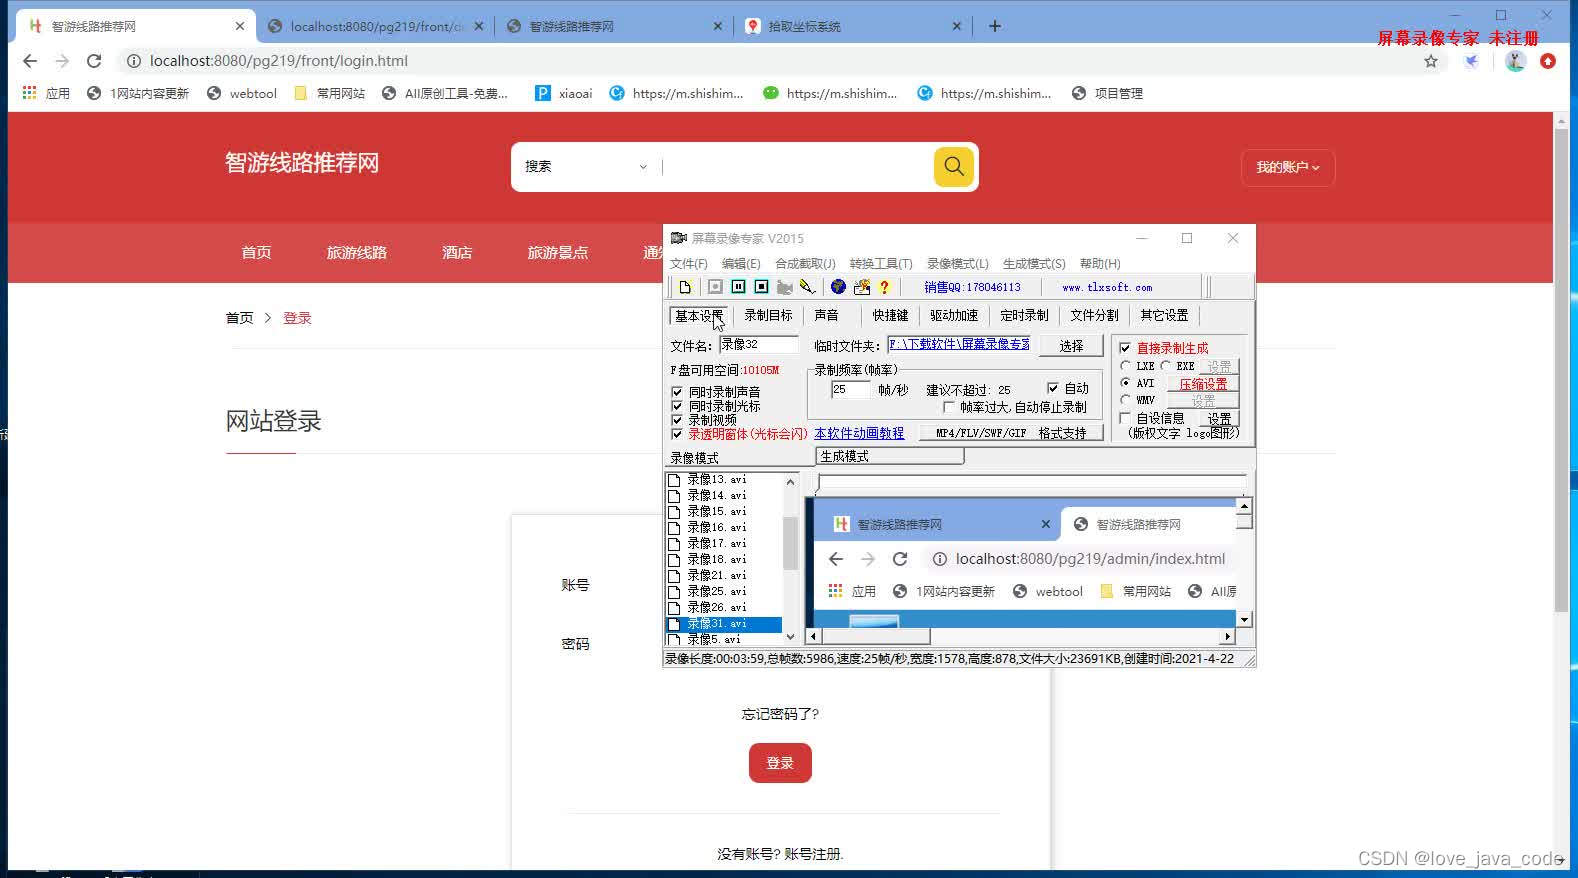Toggle 录透明窗体 checkbox

coord(677,434)
